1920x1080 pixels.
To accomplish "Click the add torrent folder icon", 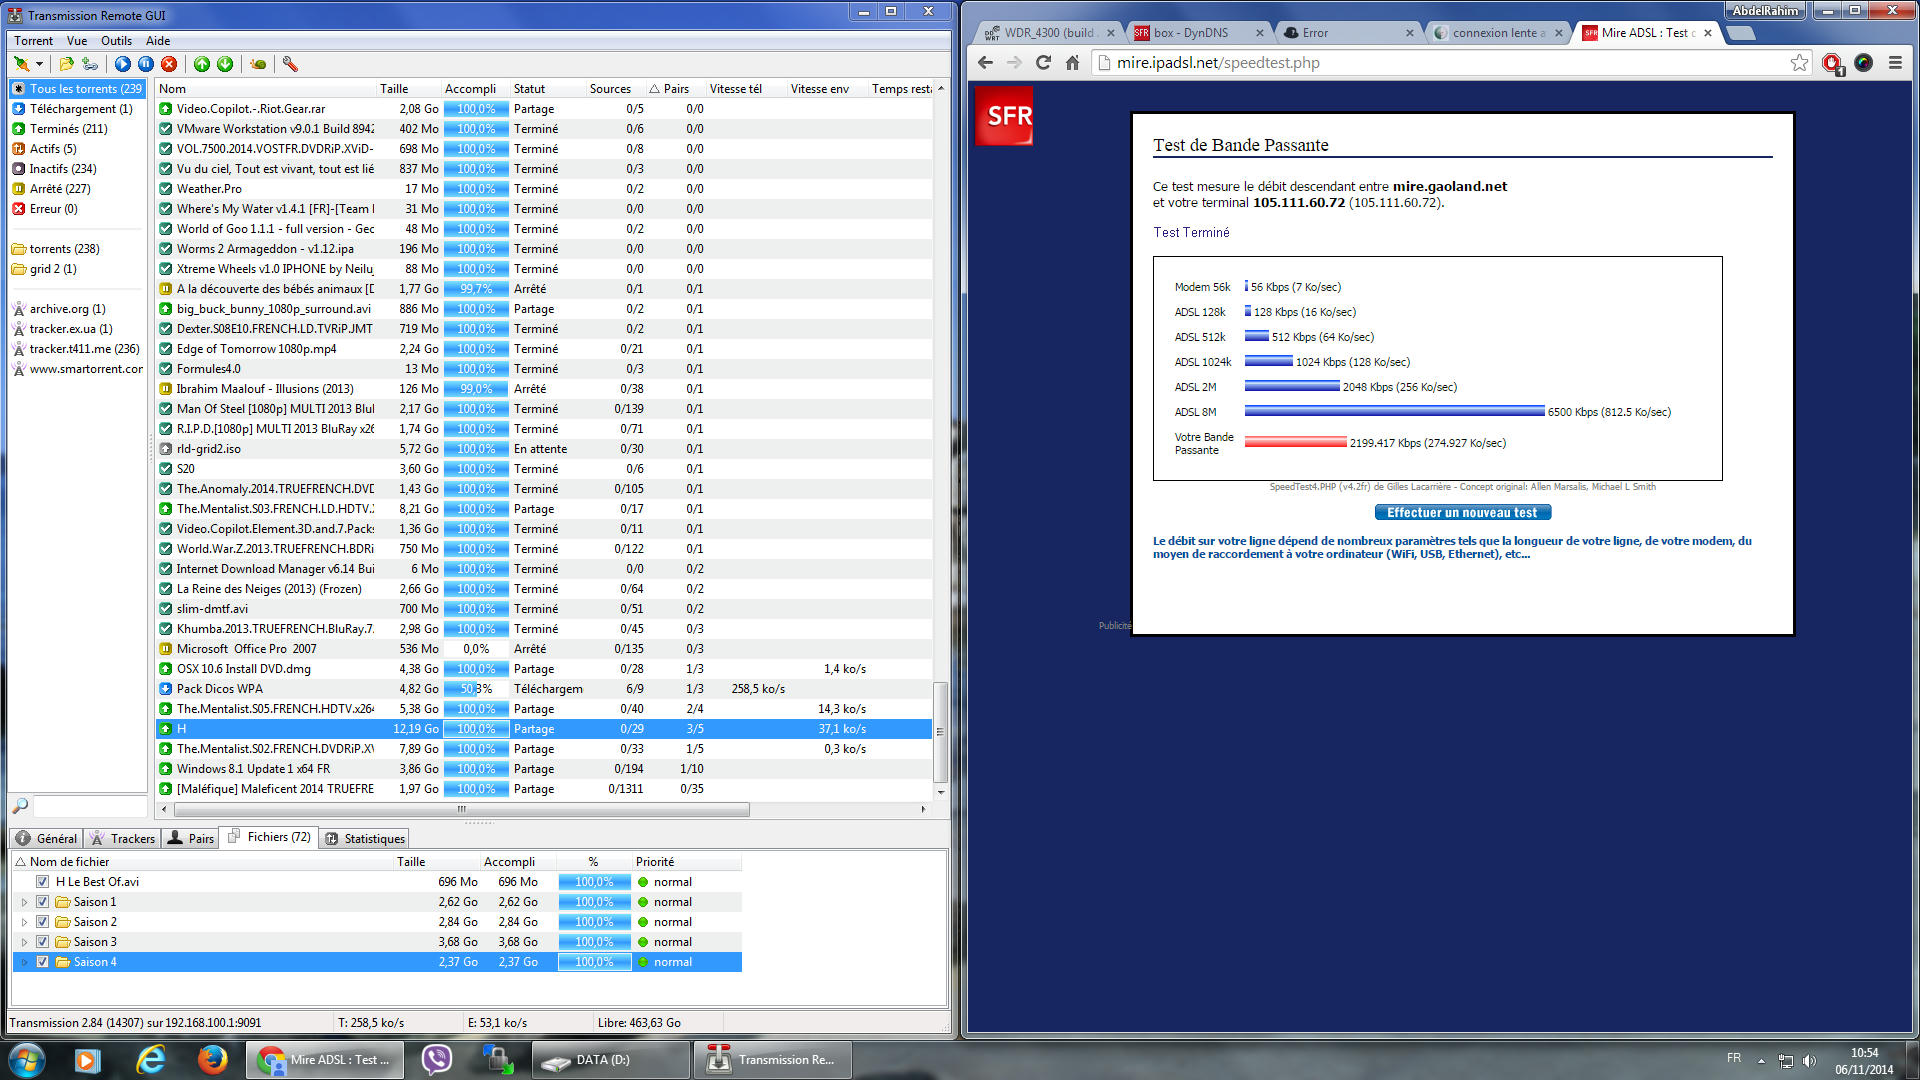I will coord(66,64).
